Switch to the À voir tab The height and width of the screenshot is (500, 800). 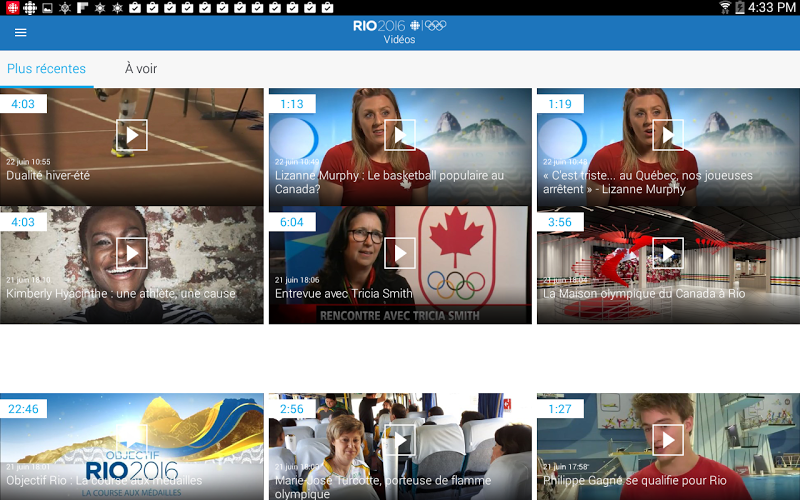[141, 69]
